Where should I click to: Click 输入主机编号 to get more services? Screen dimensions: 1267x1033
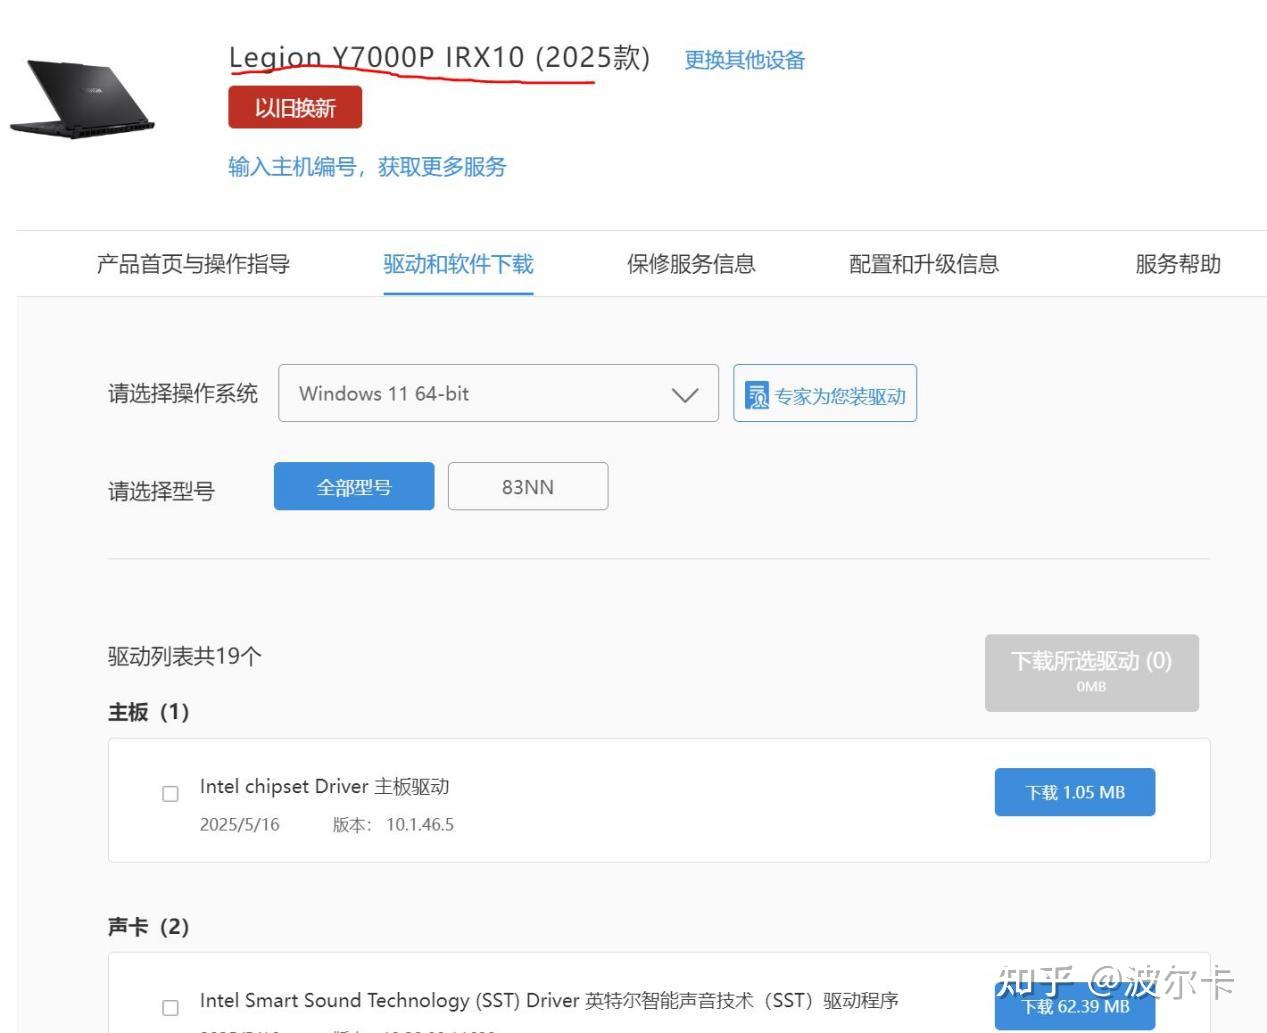(x=366, y=167)
